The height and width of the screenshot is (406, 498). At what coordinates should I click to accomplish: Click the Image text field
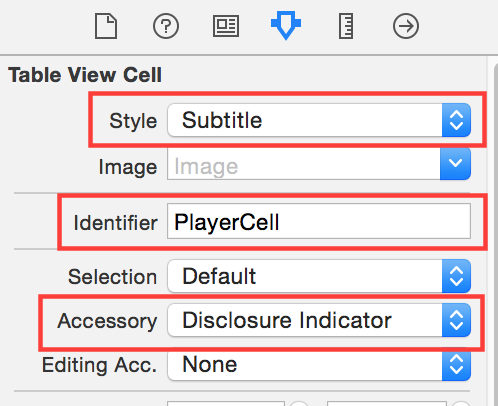coord(304,164)
